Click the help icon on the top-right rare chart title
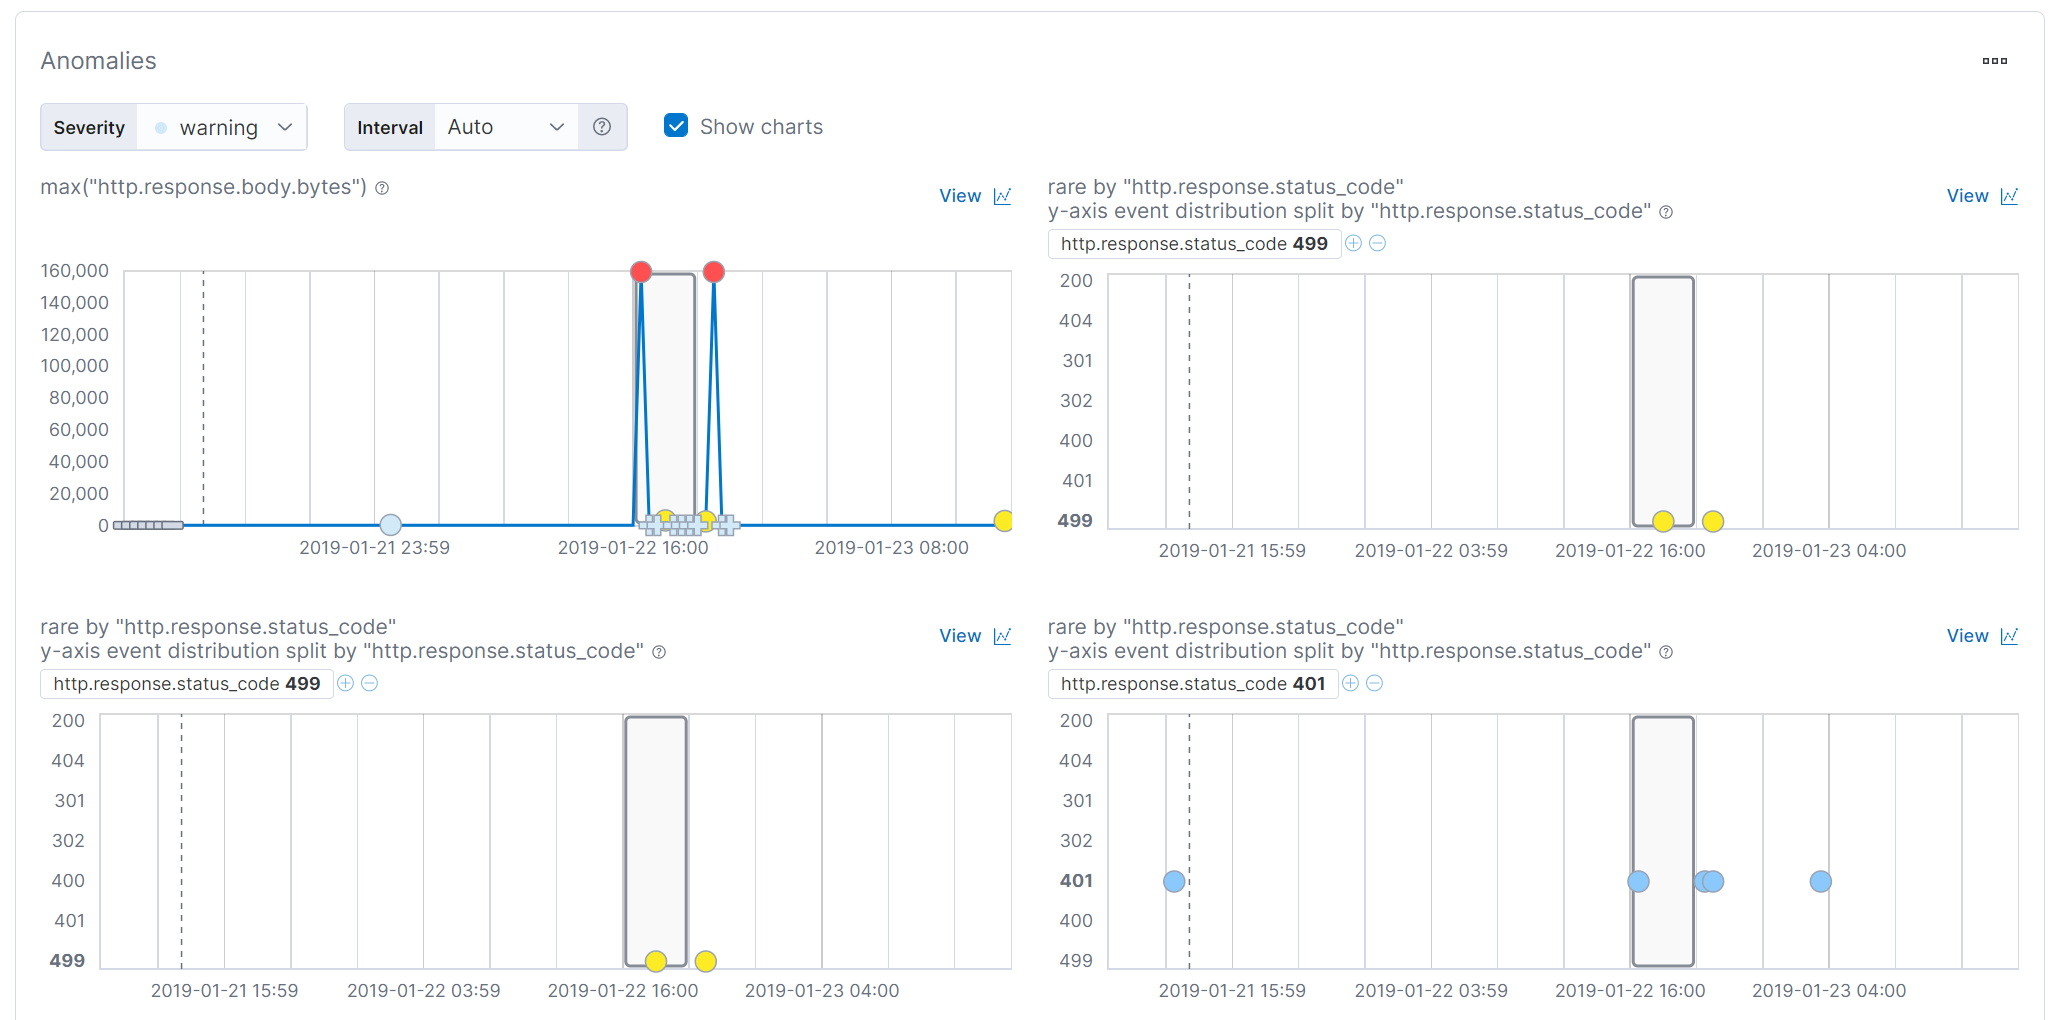 click(1666, 212)
